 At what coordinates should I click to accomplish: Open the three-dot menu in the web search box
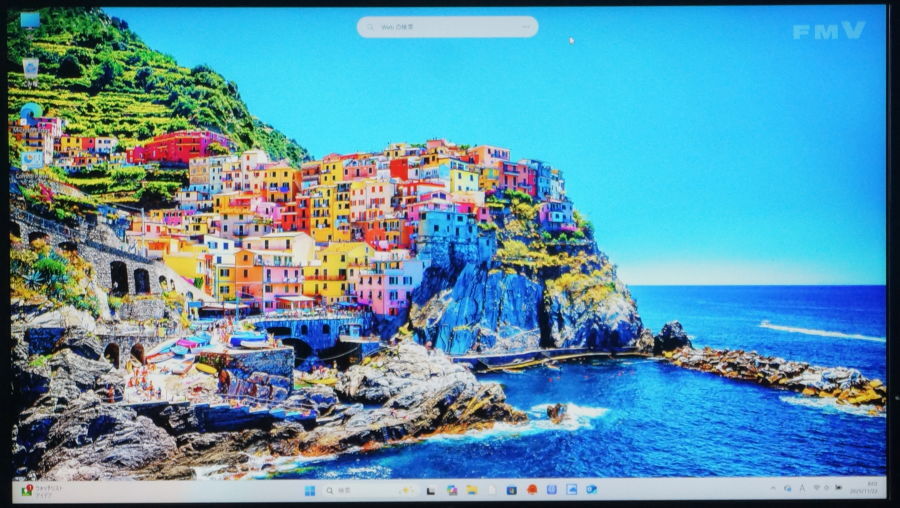pos(526,27)
